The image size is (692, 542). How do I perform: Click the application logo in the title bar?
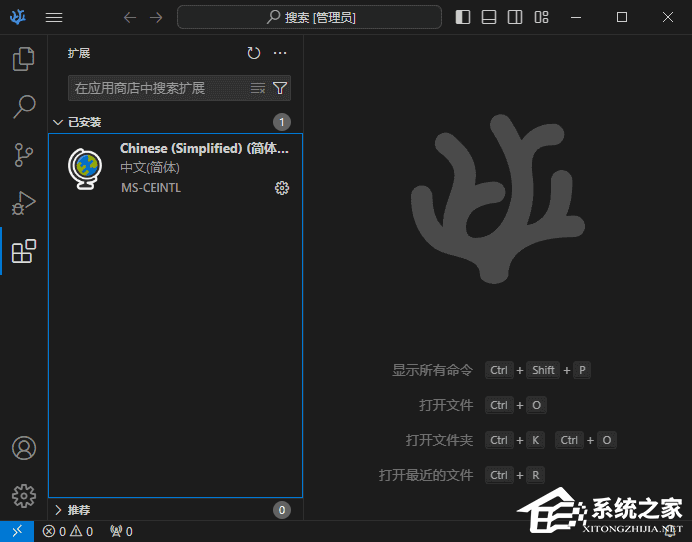(x=18, y=17)
